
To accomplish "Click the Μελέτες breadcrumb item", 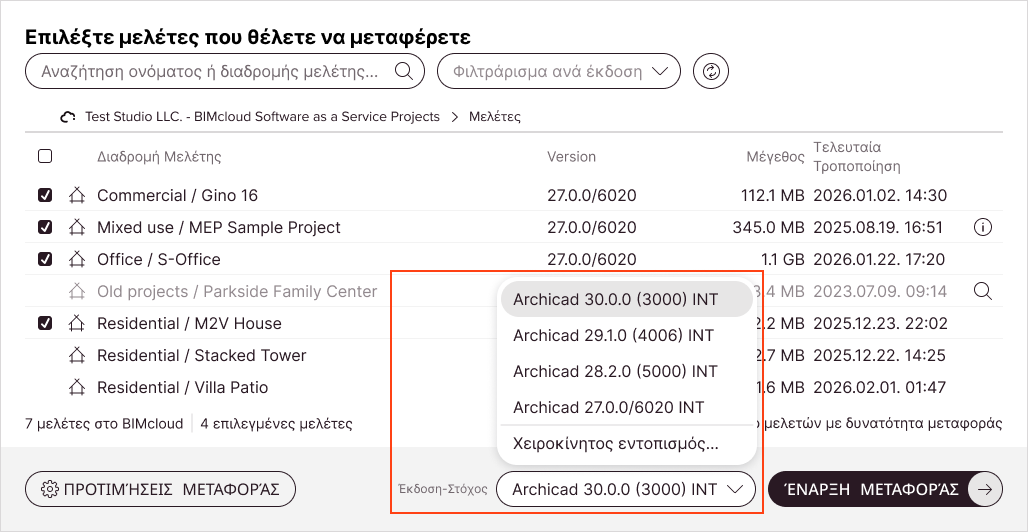I will pos(495,117).
